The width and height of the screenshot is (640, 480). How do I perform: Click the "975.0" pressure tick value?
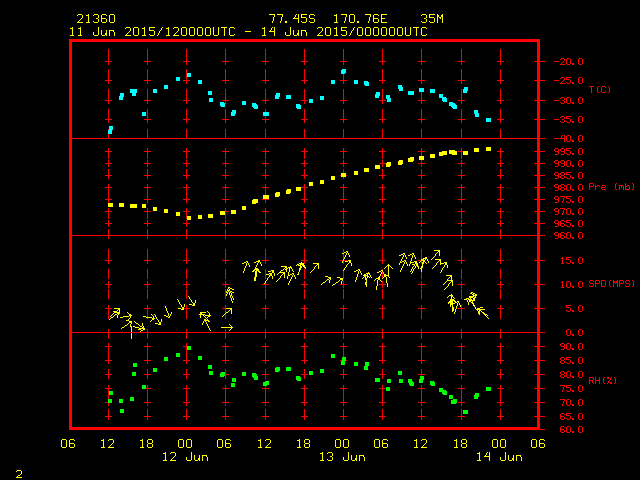pyautogui.click(x=569, y=200)
